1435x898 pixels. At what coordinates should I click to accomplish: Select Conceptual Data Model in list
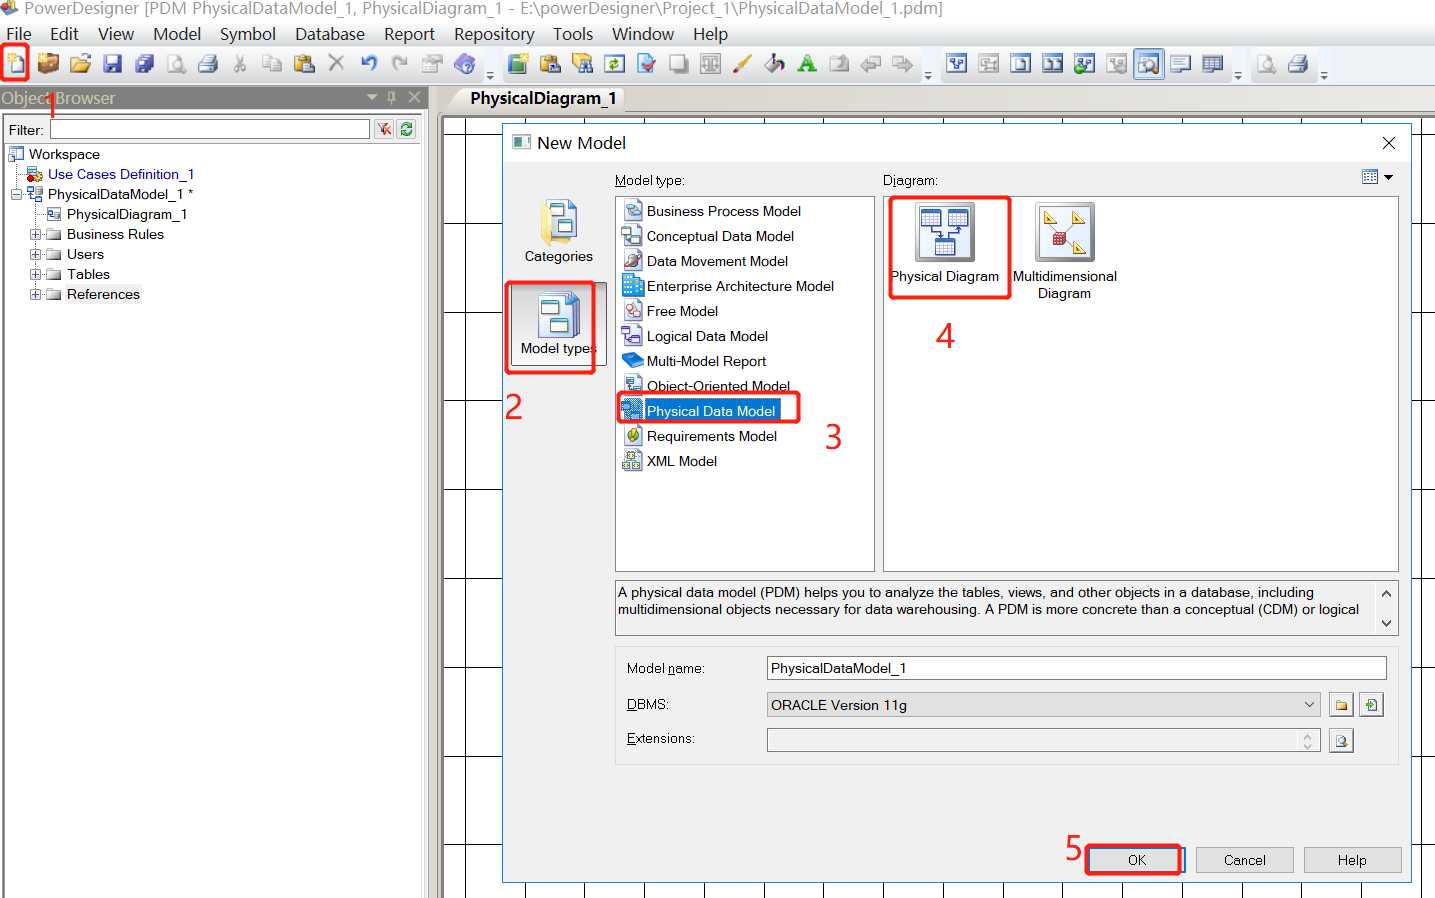(x=720, y=236)
